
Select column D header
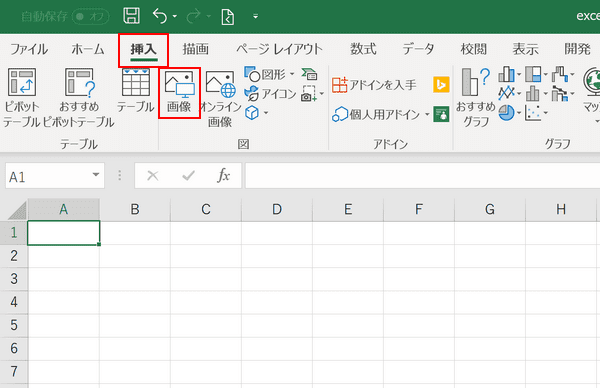[277, 209]
